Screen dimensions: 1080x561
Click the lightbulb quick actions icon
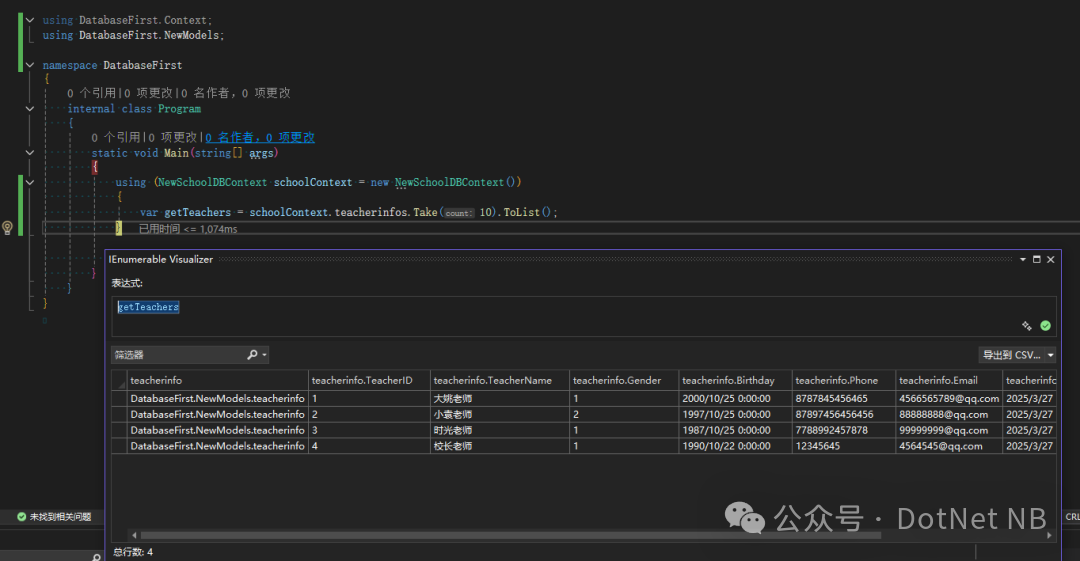click(x=8, y=227)
